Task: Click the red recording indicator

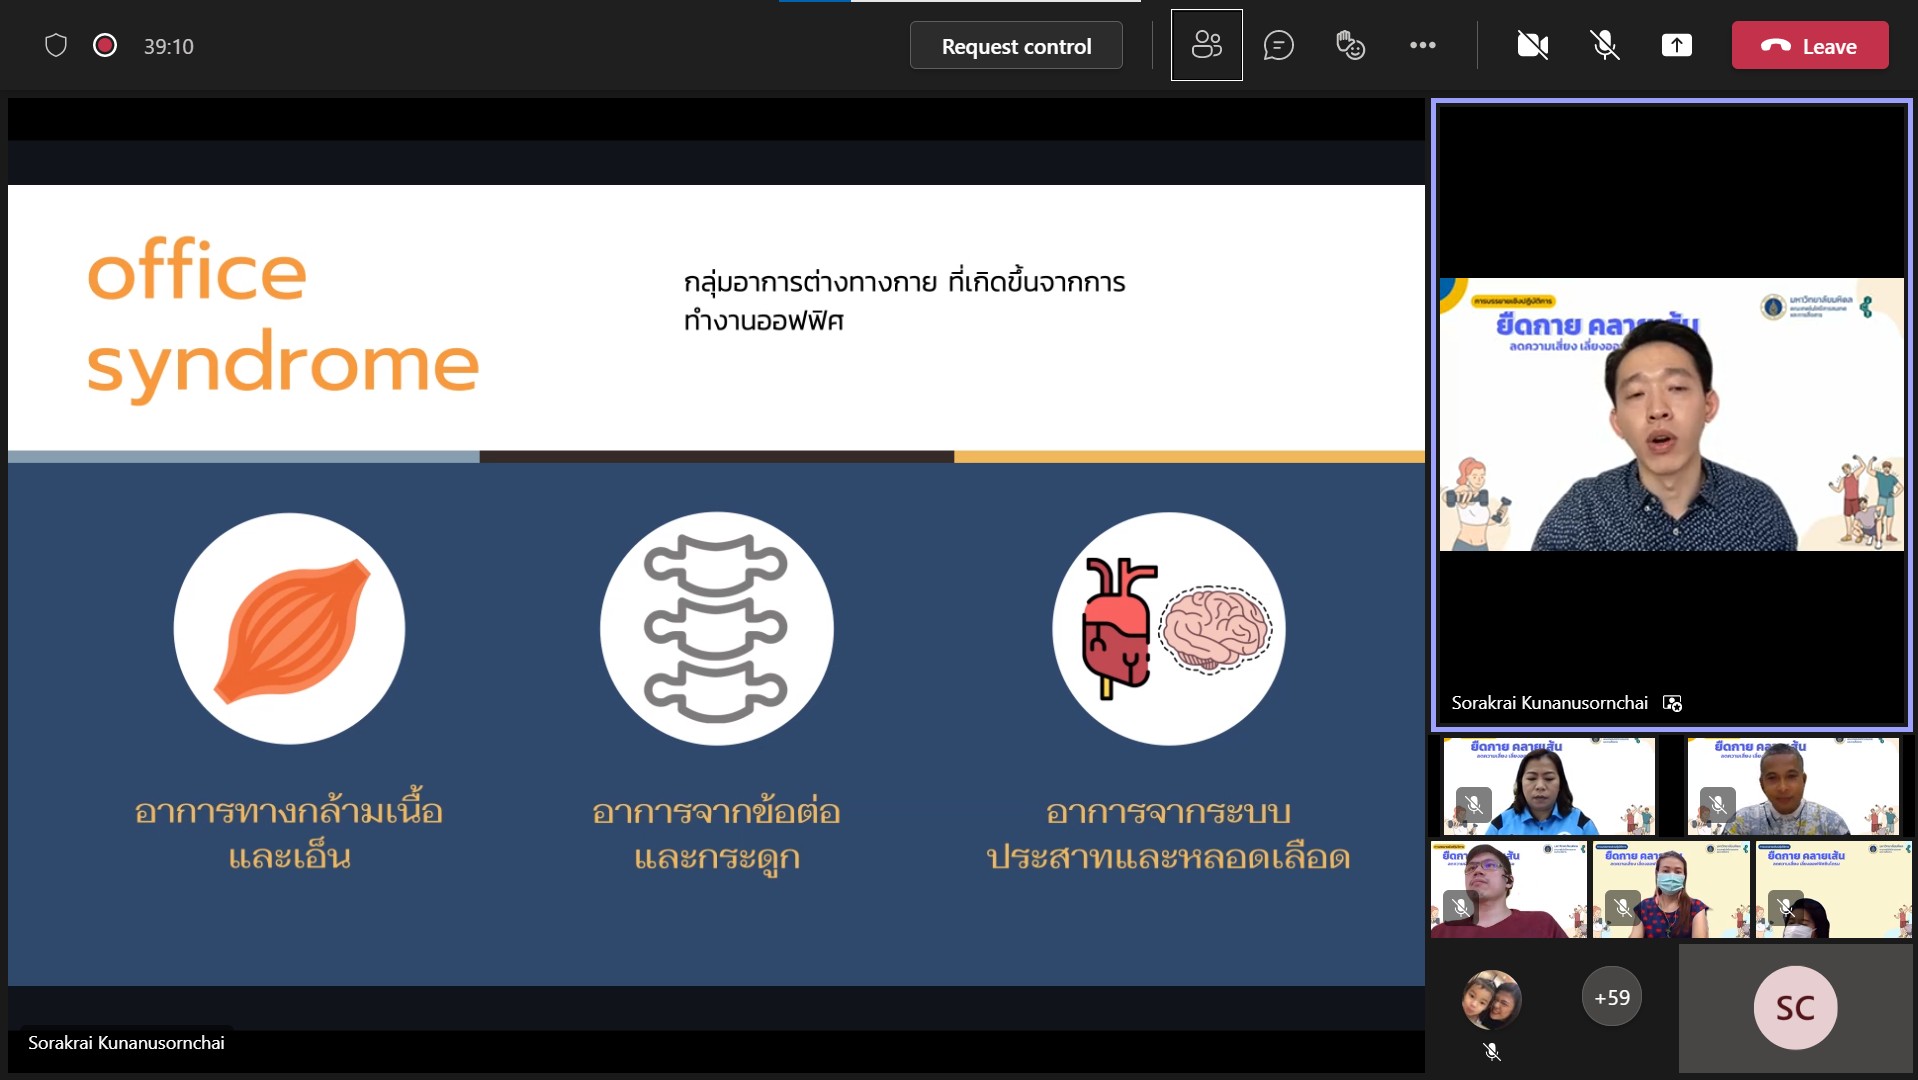Action: pos(105,46)
